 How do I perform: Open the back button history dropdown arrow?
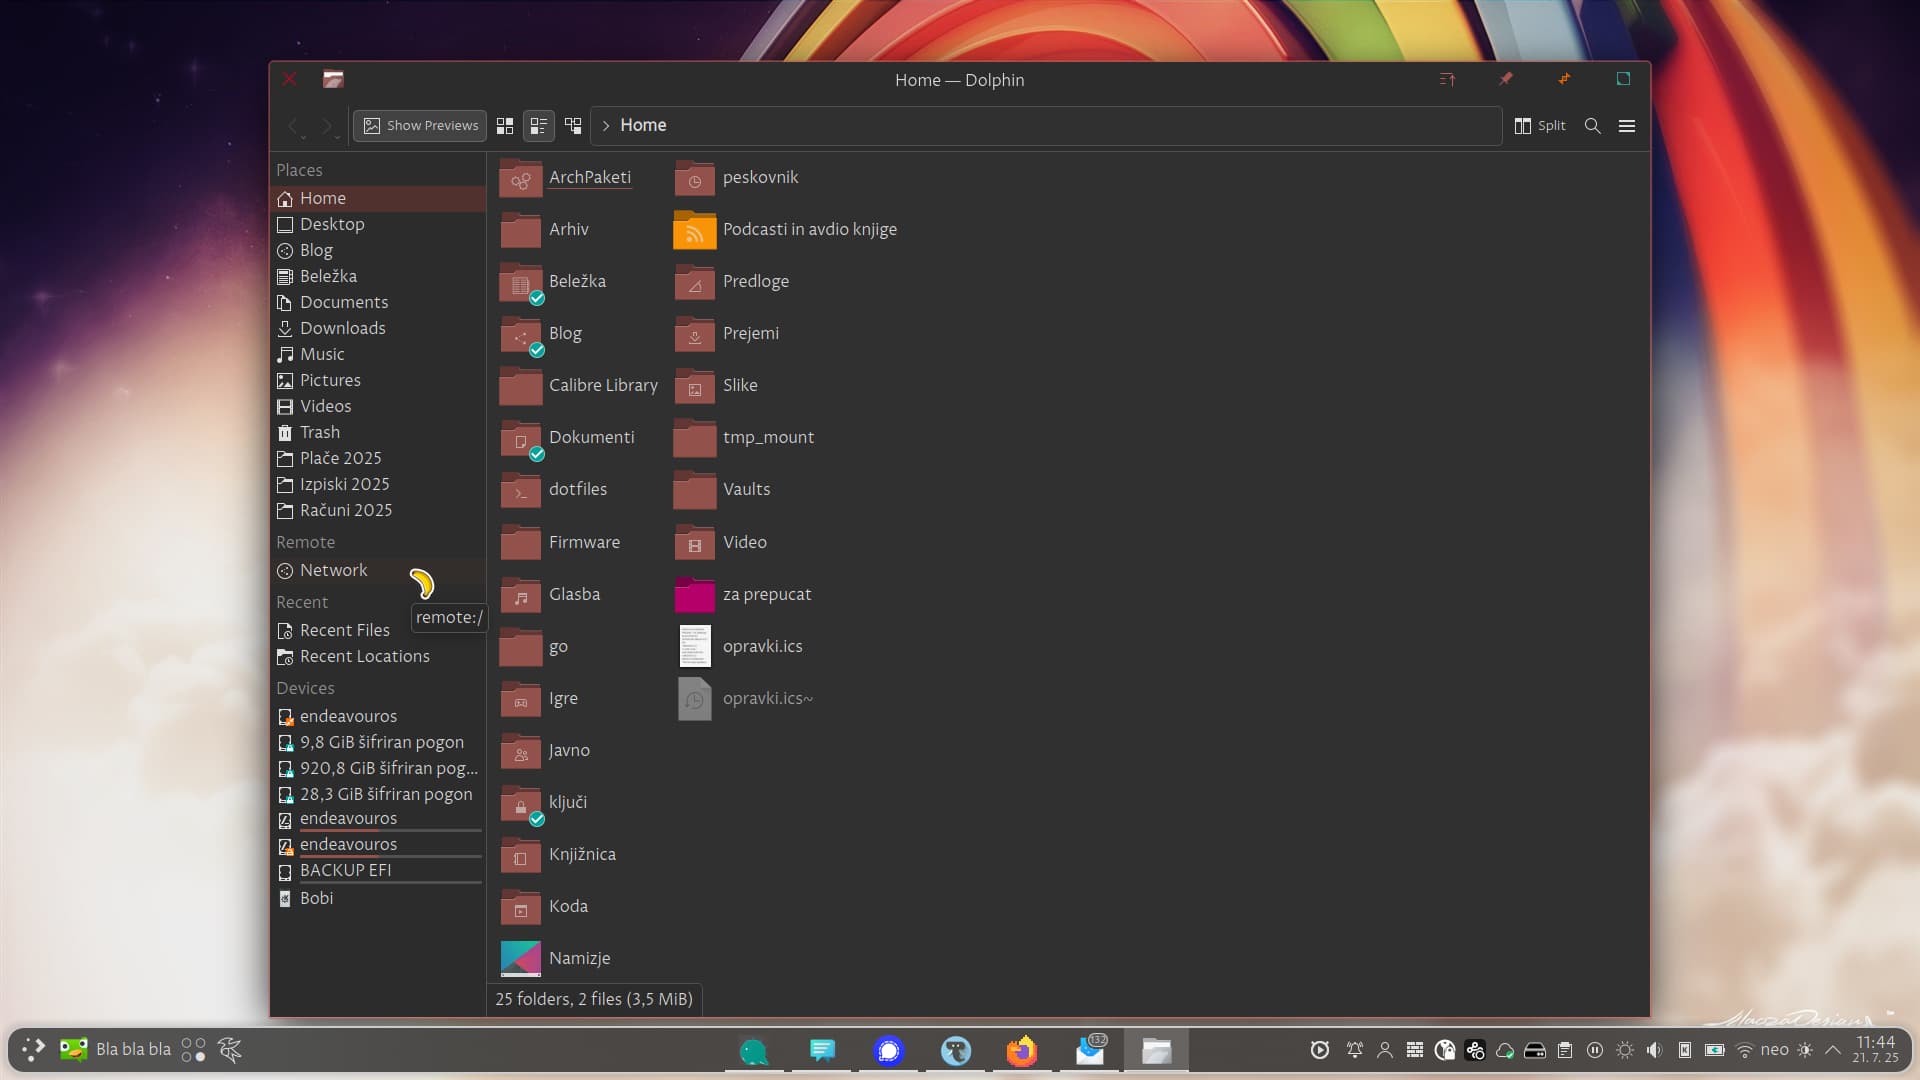(x=304, y=137)
